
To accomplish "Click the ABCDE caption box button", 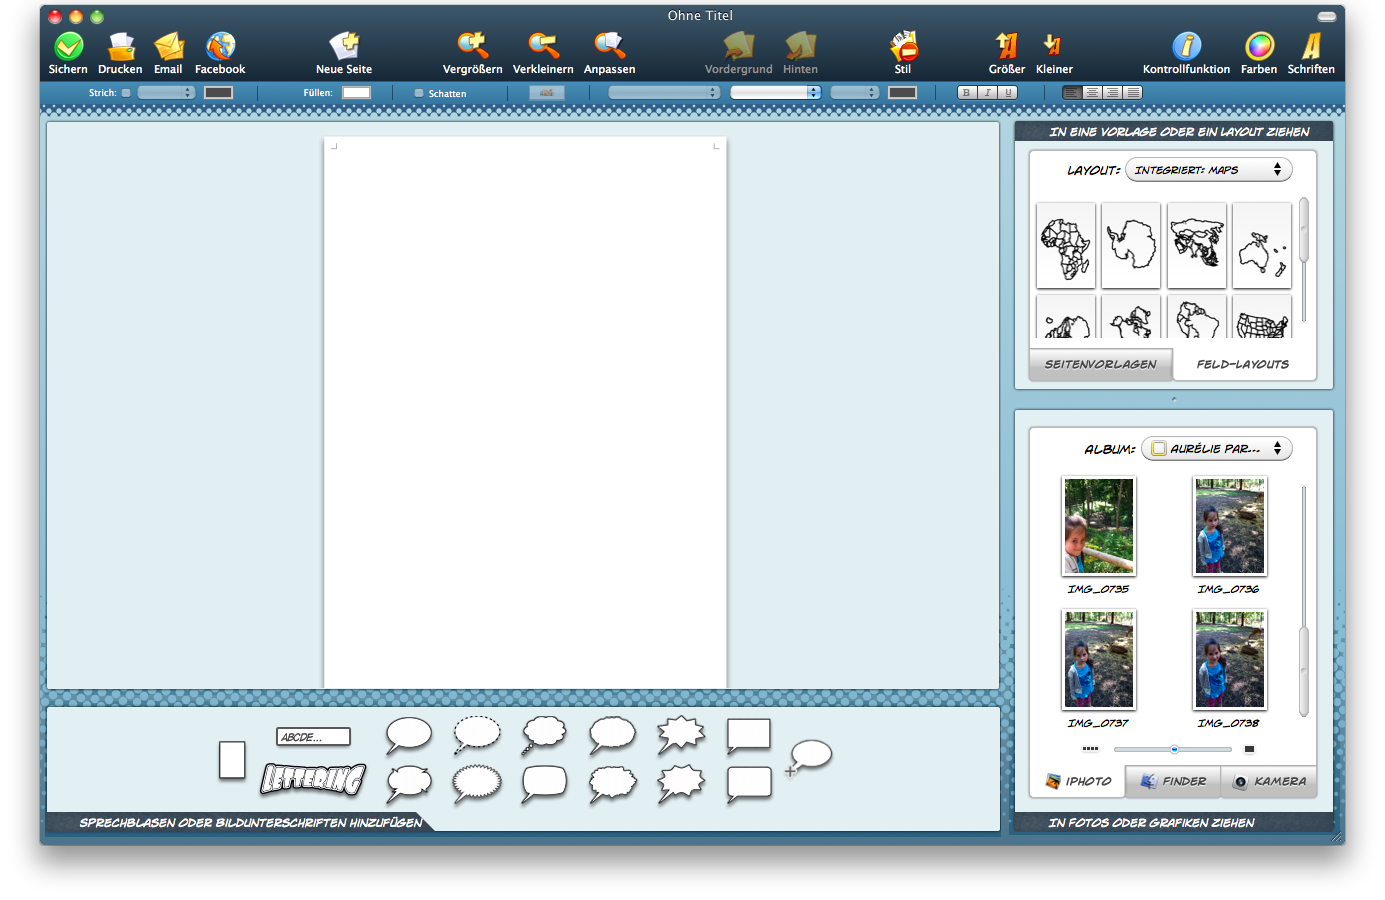I will [313, 737].
